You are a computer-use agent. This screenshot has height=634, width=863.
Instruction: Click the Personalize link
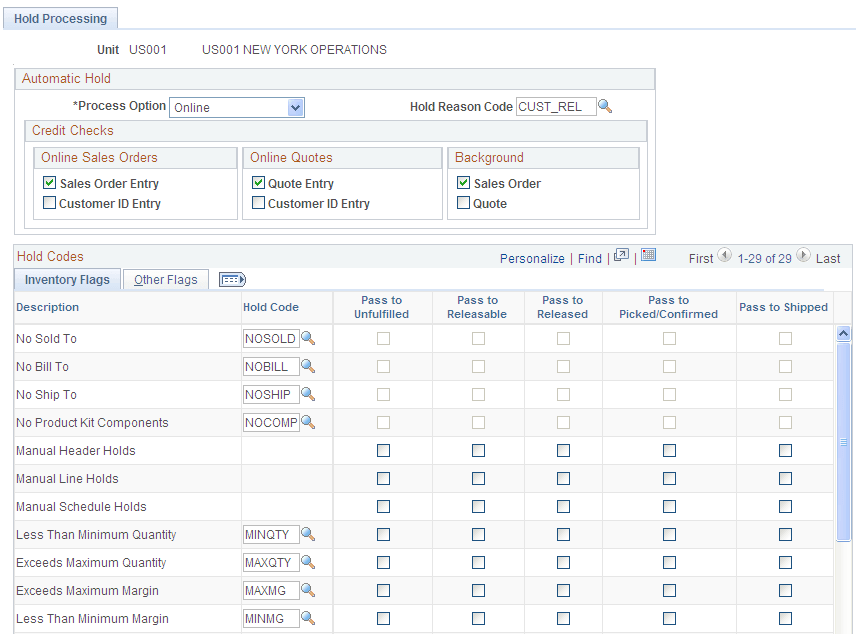coord(532,257)
